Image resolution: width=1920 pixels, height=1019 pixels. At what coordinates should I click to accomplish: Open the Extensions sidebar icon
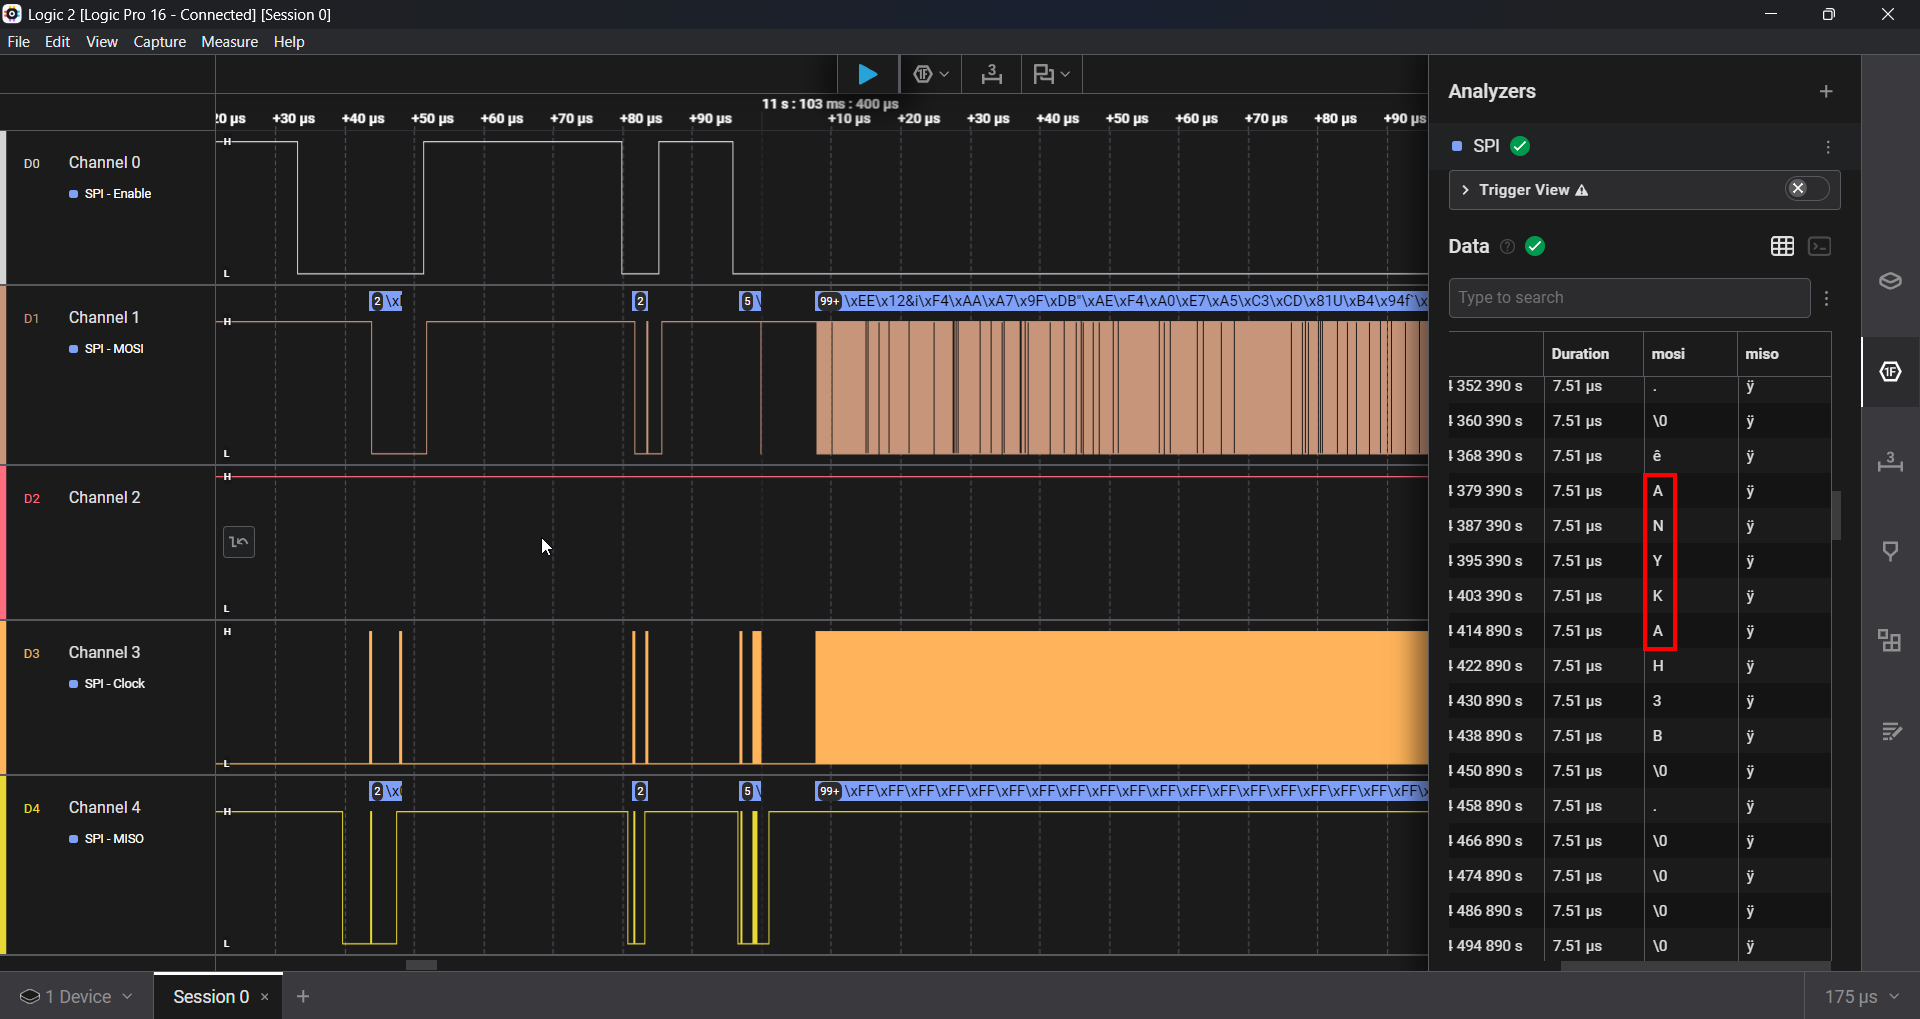tap(1890, 641)
